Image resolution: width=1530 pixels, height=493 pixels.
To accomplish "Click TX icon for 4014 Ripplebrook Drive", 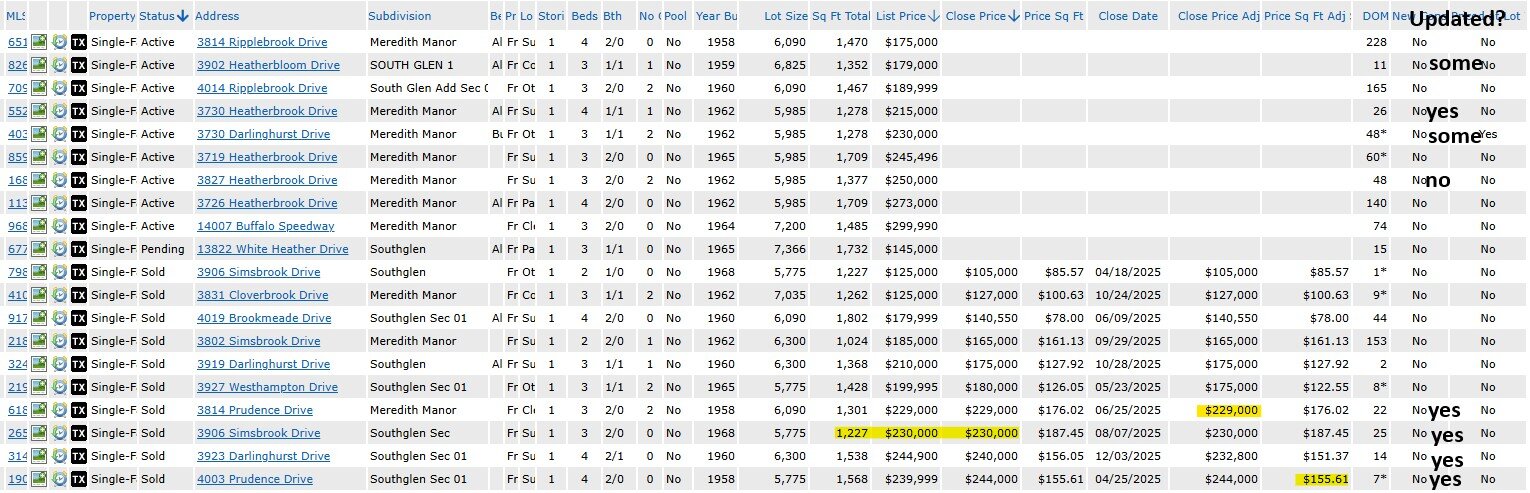I will coord(79,88).
